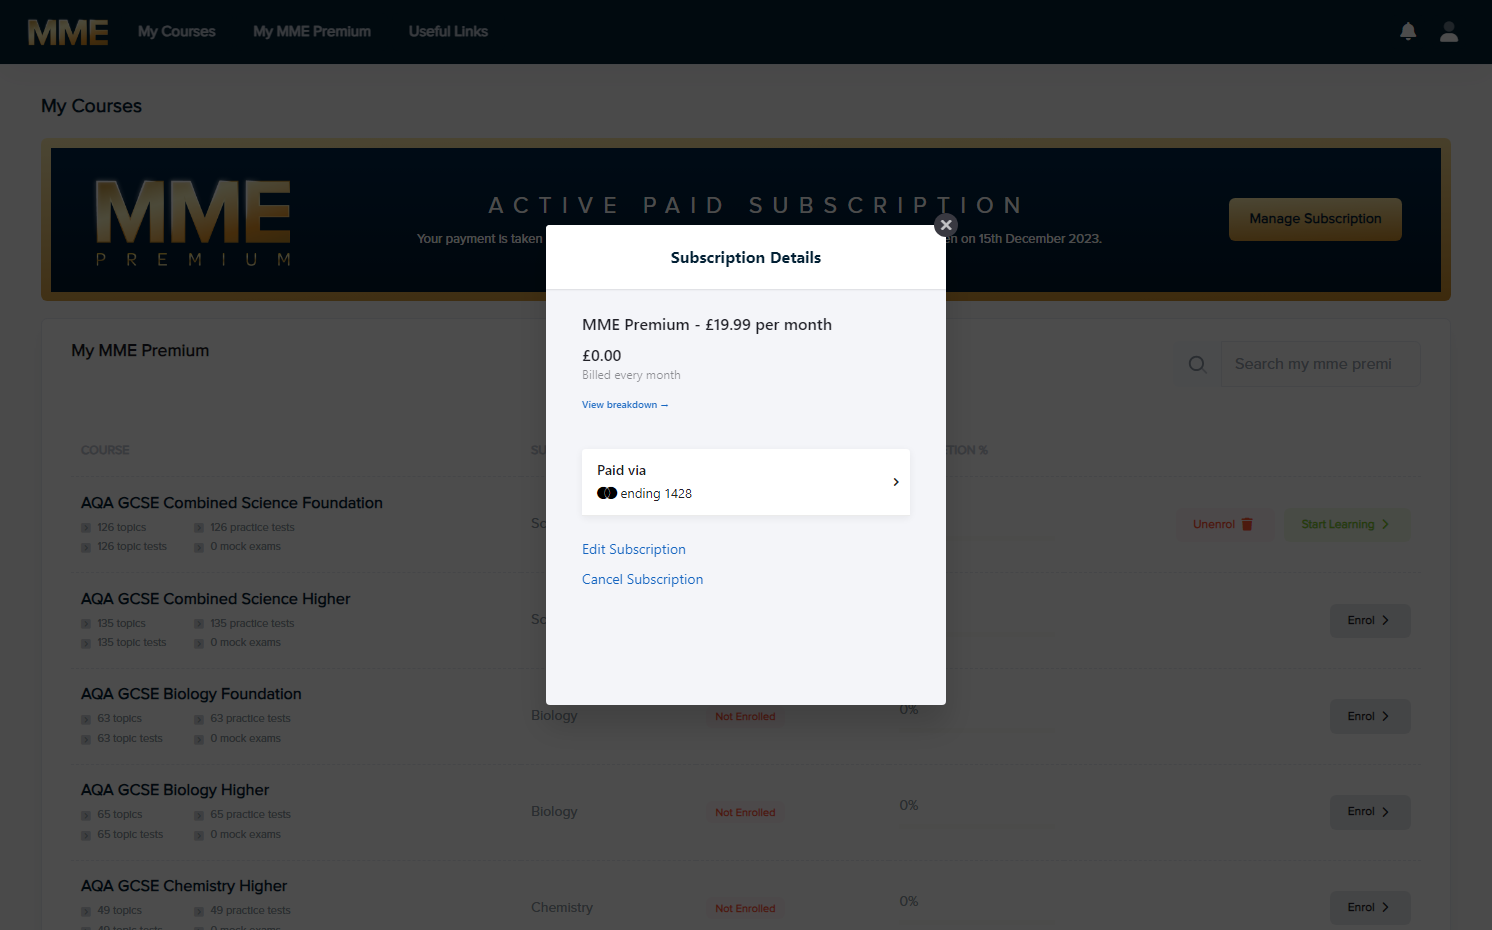Click the My MME Premium section heading

pos(140,351)
